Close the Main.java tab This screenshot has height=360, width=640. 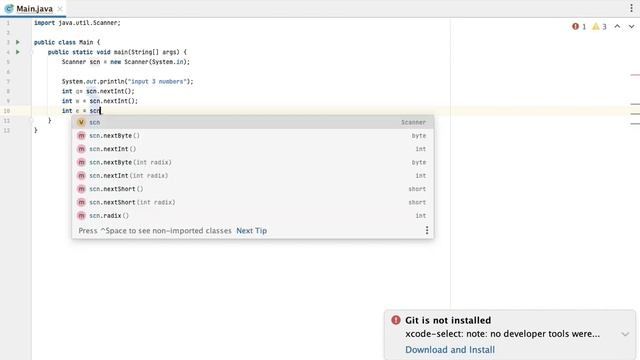tap(60, 9)
